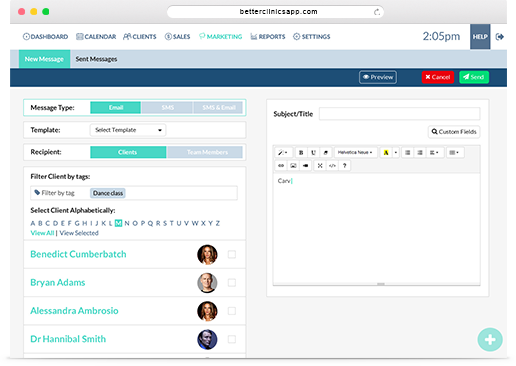516x366 pixels.
Task: Open Bryan Adams's avatar photo
Action: click(x=207, y=283)
